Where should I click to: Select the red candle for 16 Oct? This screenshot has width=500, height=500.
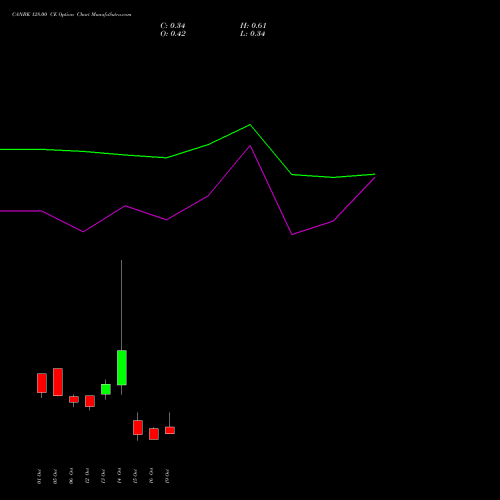tap(154, 434)
